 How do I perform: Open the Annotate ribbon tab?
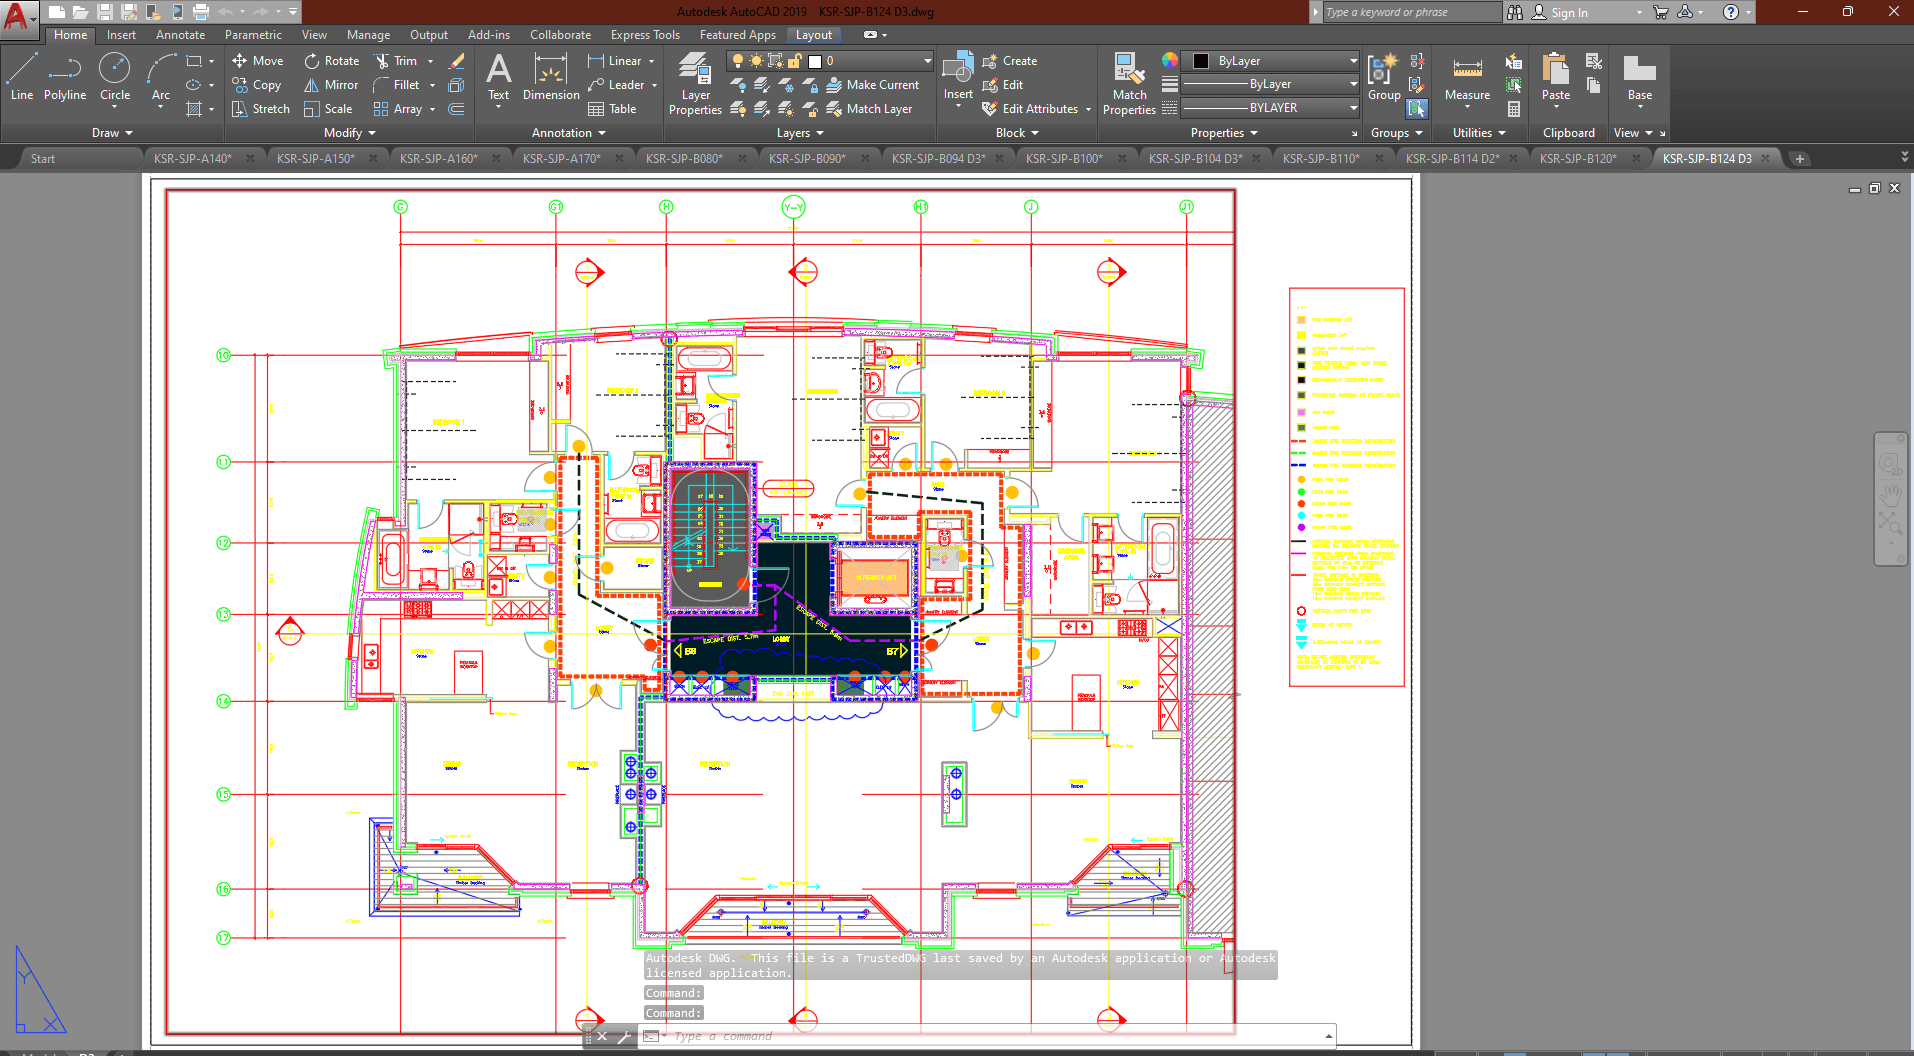180,35
